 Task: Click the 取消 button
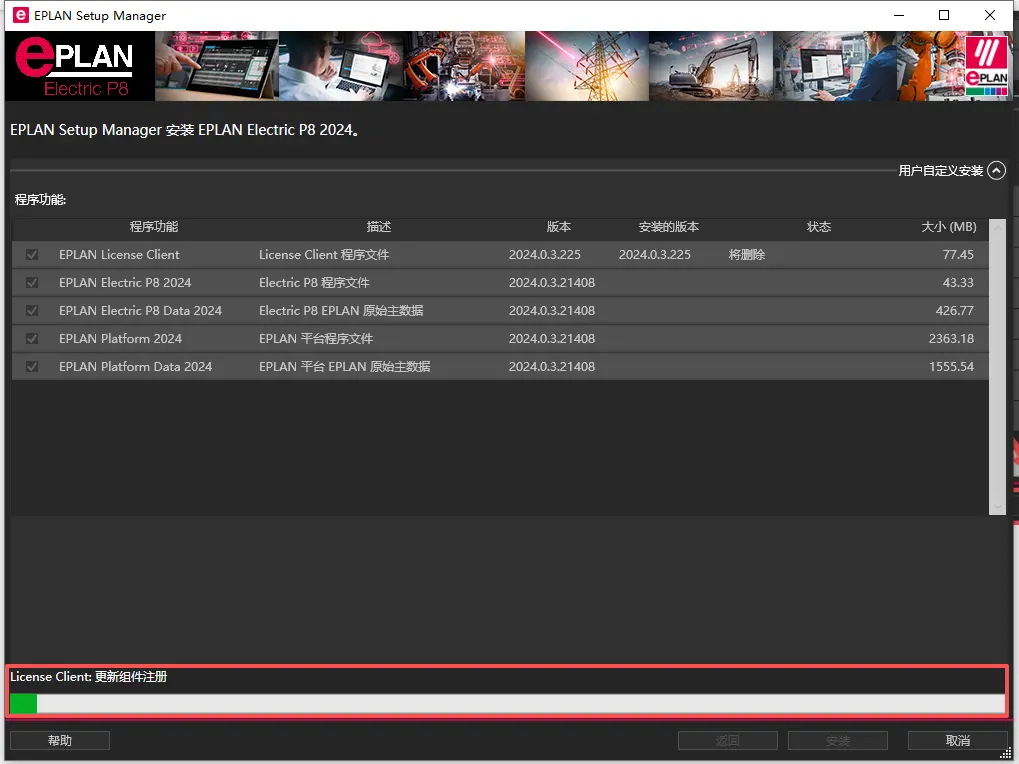[x=957, y=741]
